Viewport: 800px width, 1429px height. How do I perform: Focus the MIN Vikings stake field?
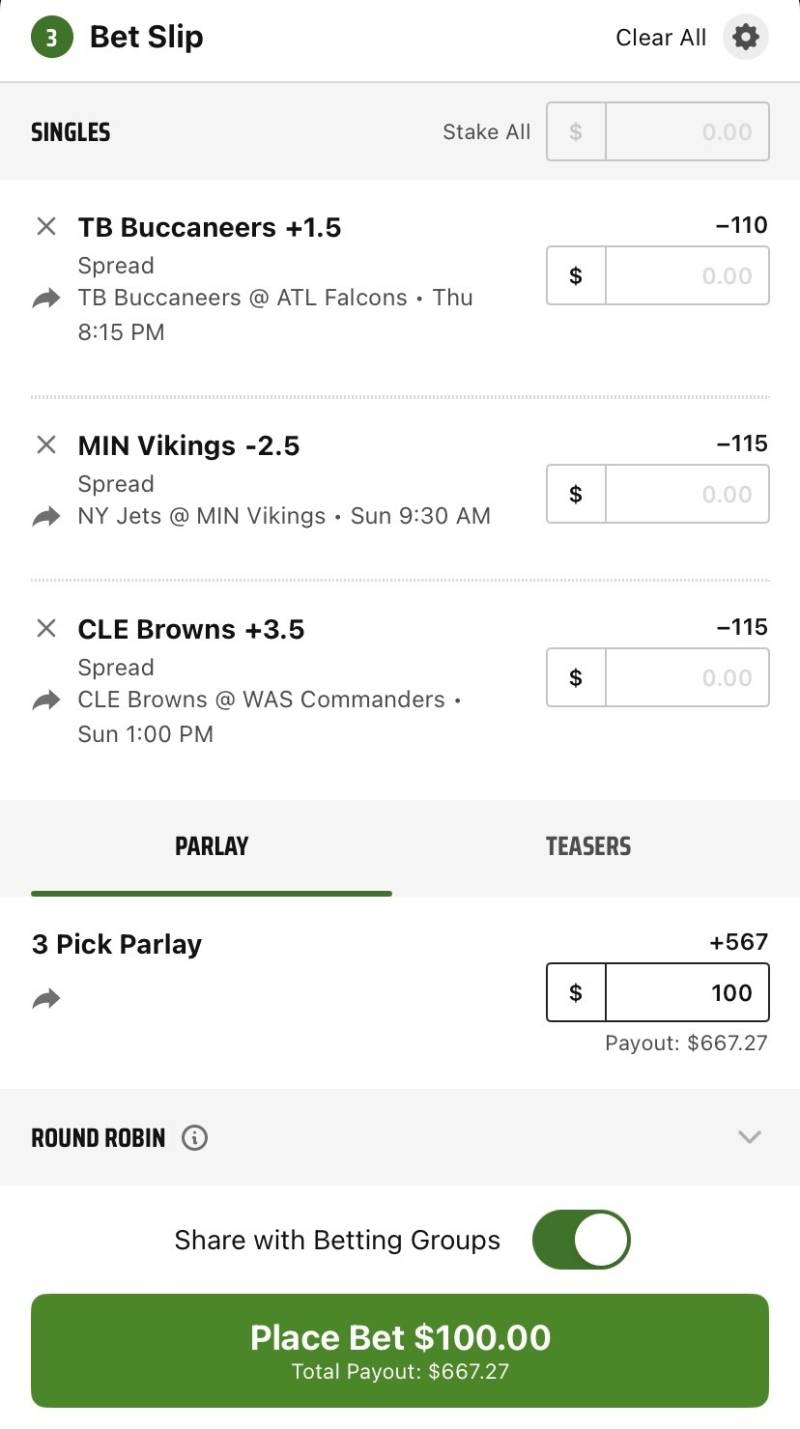point(687,494)
